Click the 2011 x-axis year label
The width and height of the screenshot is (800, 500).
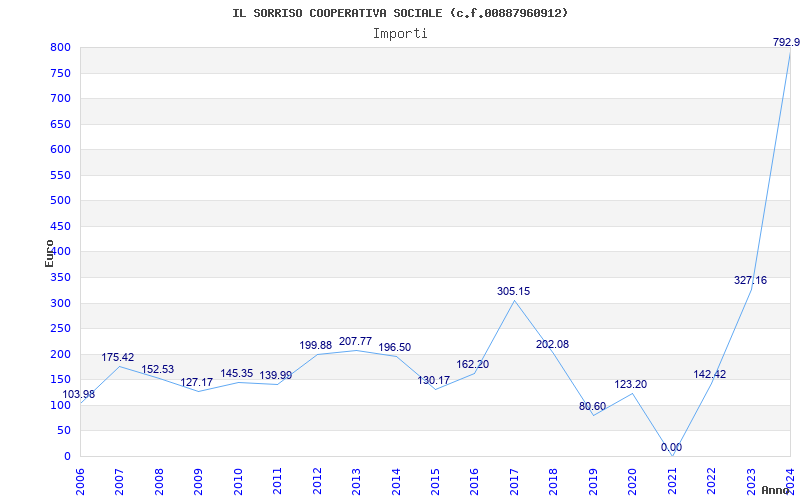click(x=278, y=482)
